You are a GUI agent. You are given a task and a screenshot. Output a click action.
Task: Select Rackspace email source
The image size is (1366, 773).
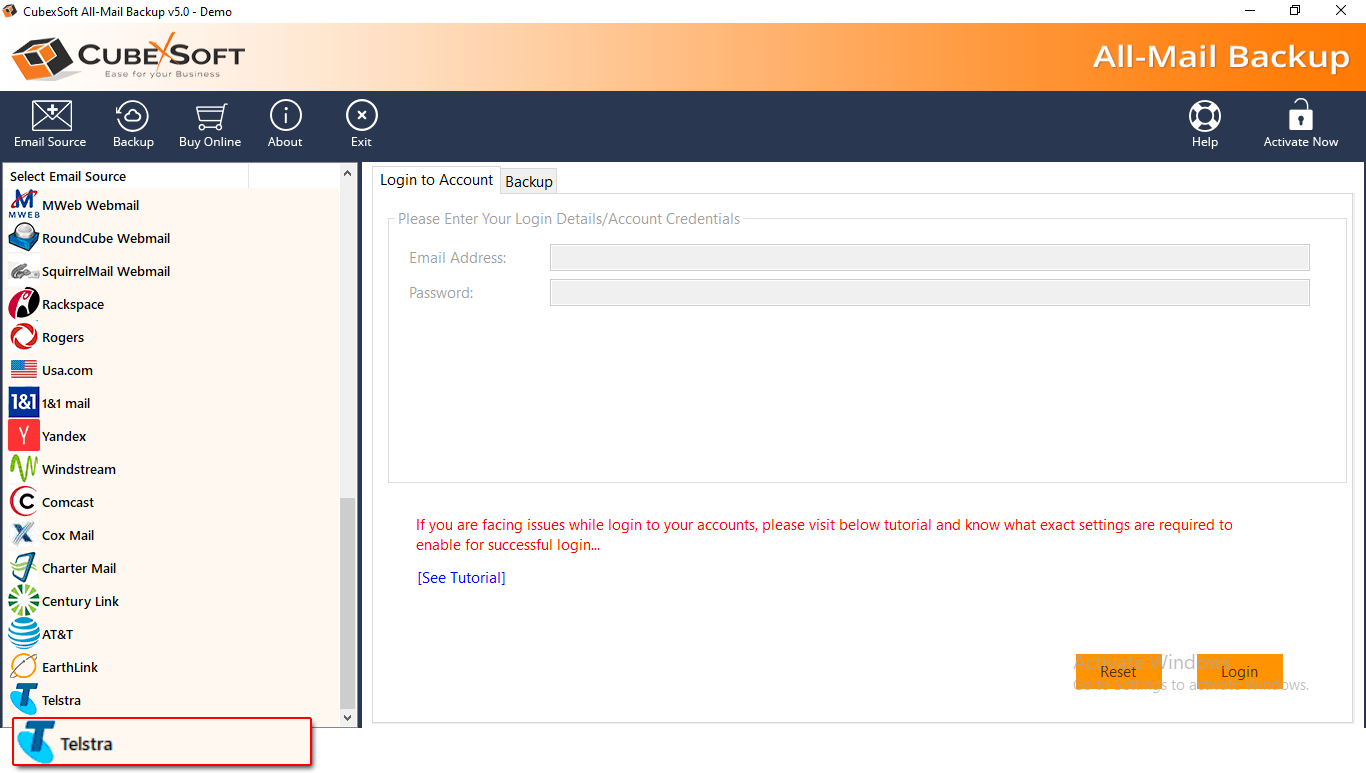coord(72,304)
